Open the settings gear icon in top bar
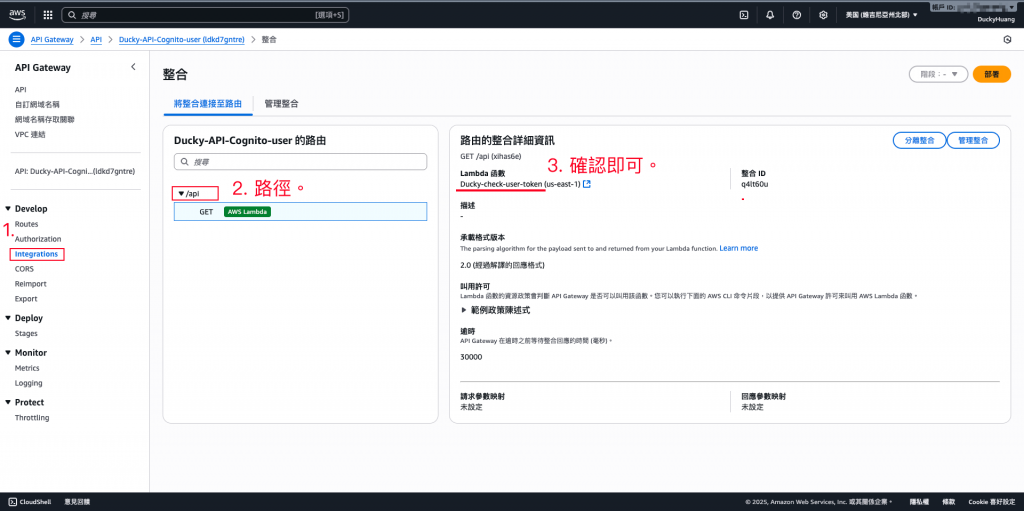The image size is (1024, 511). (x=824, y=14)
